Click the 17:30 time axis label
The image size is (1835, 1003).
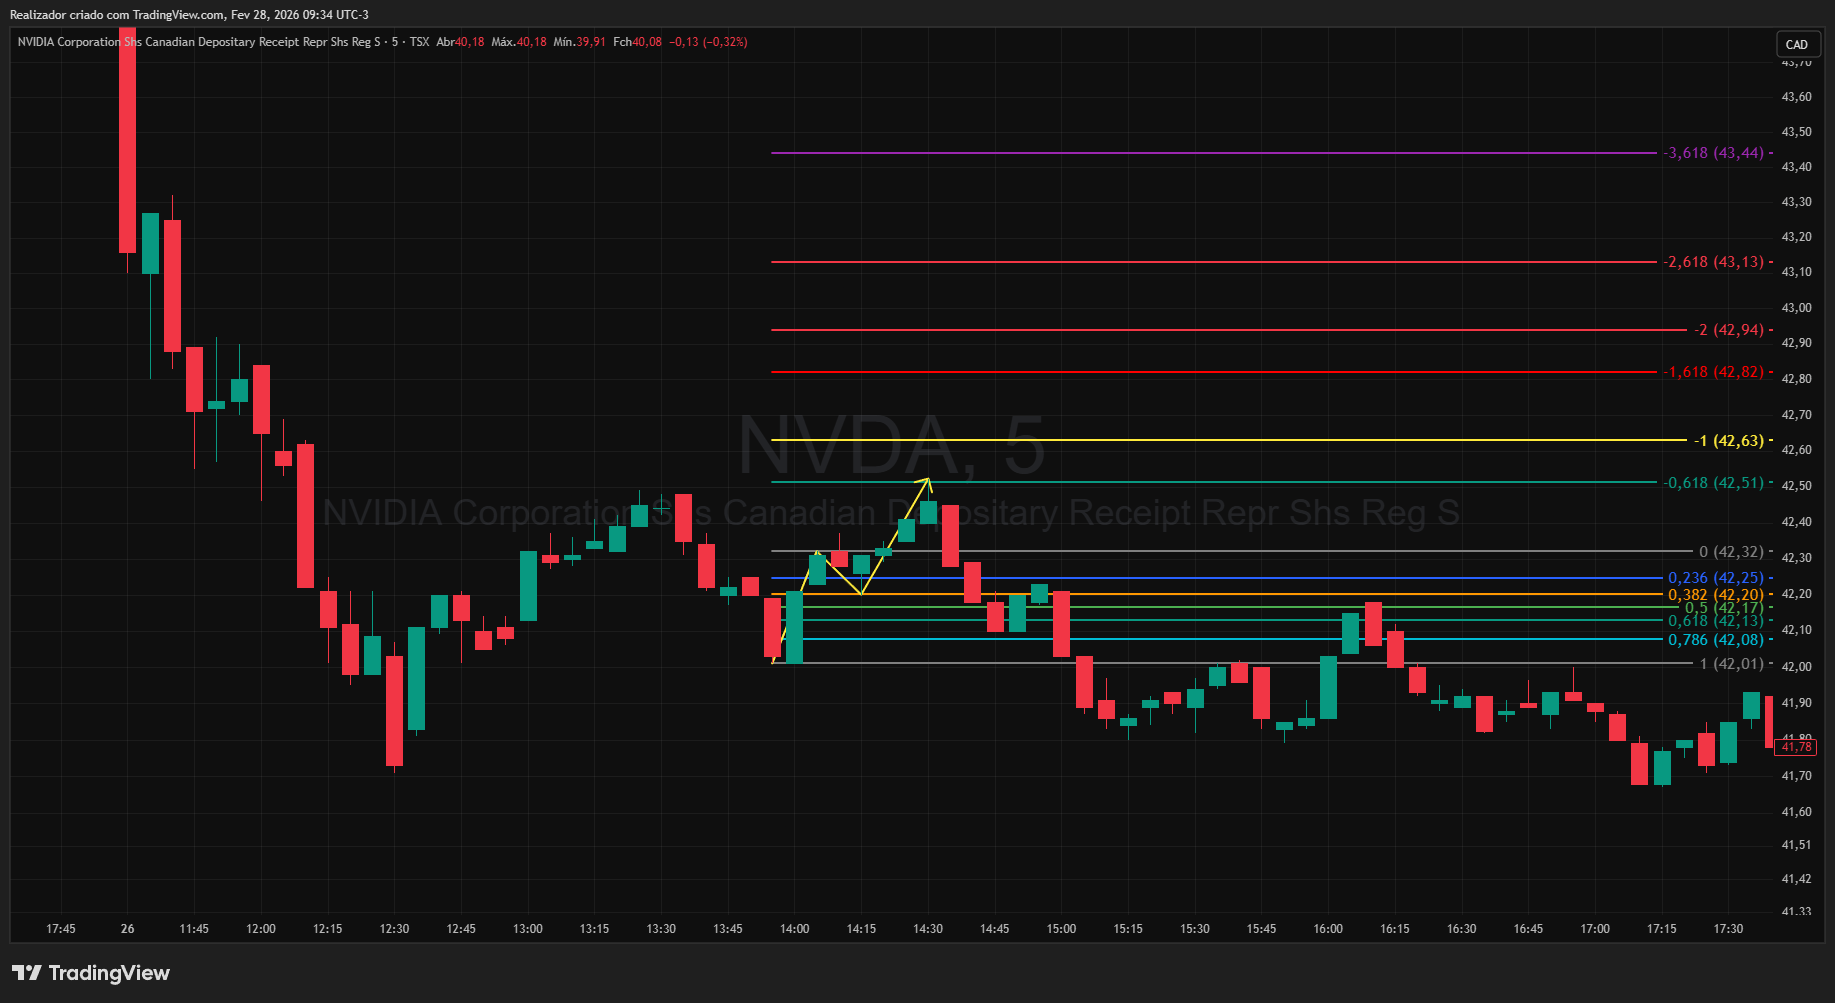(1728, 929)
